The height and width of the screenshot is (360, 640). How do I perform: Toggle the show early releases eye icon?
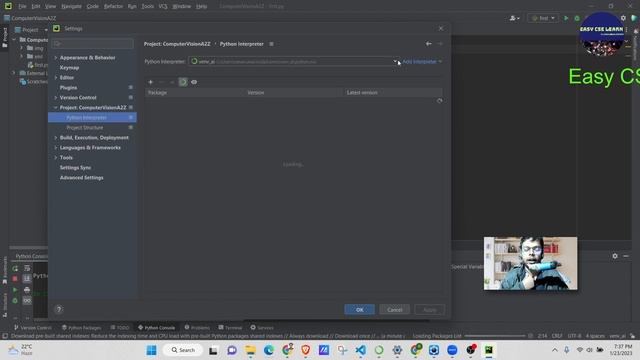click(x=194, y=82)
